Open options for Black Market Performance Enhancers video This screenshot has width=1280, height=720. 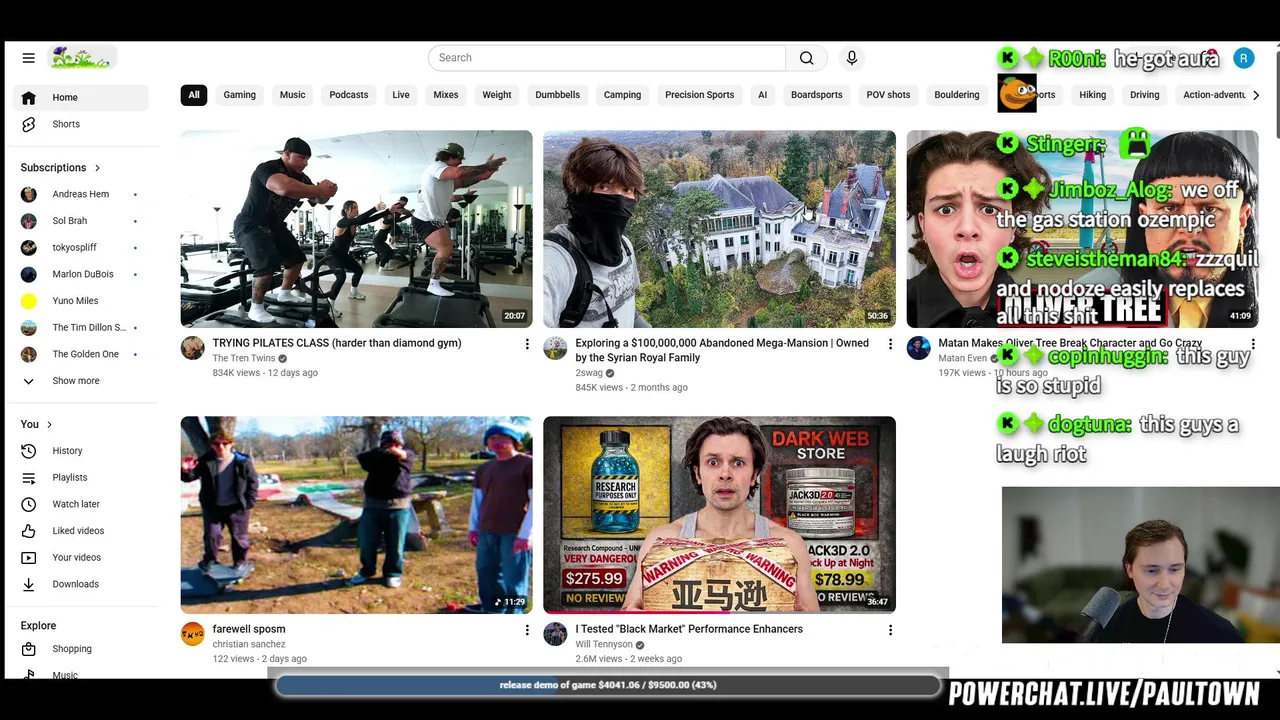coord(890,630)
